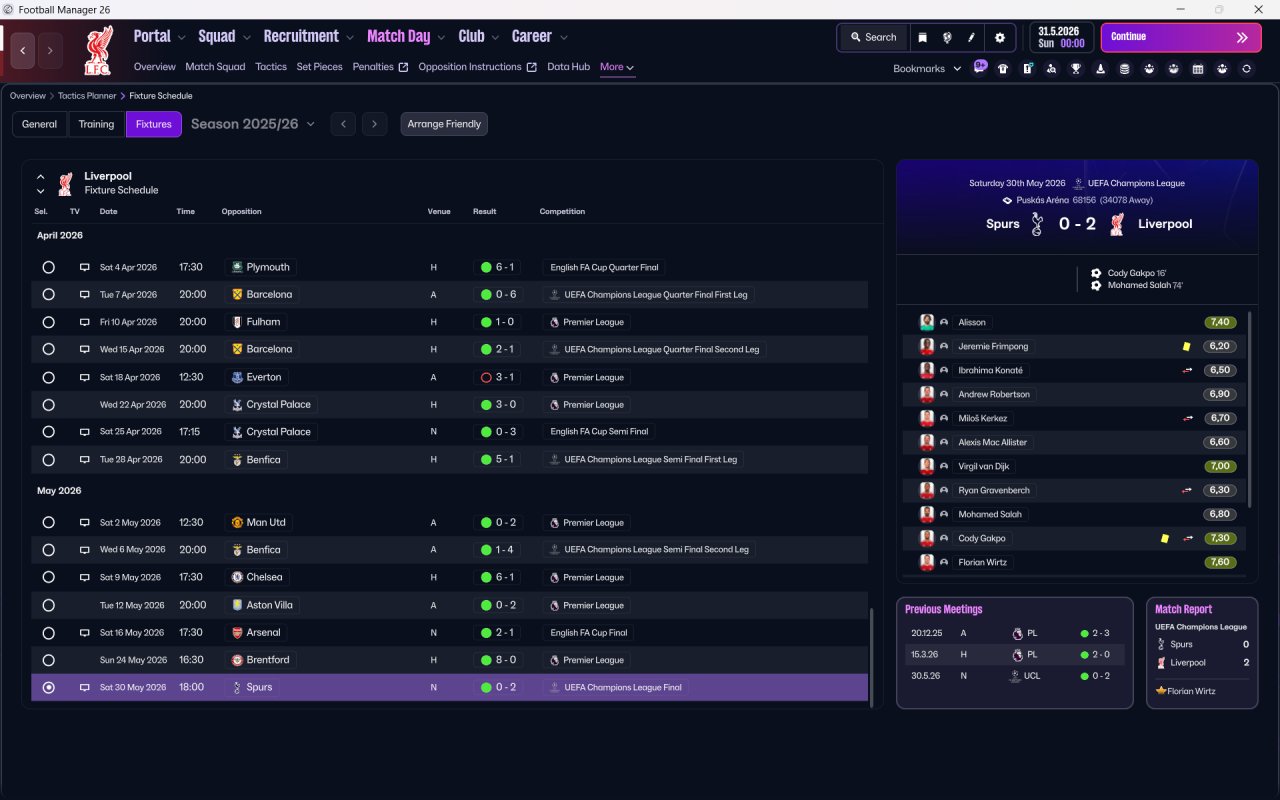Select the Plymouth fixture radio button

coord(48,267)
